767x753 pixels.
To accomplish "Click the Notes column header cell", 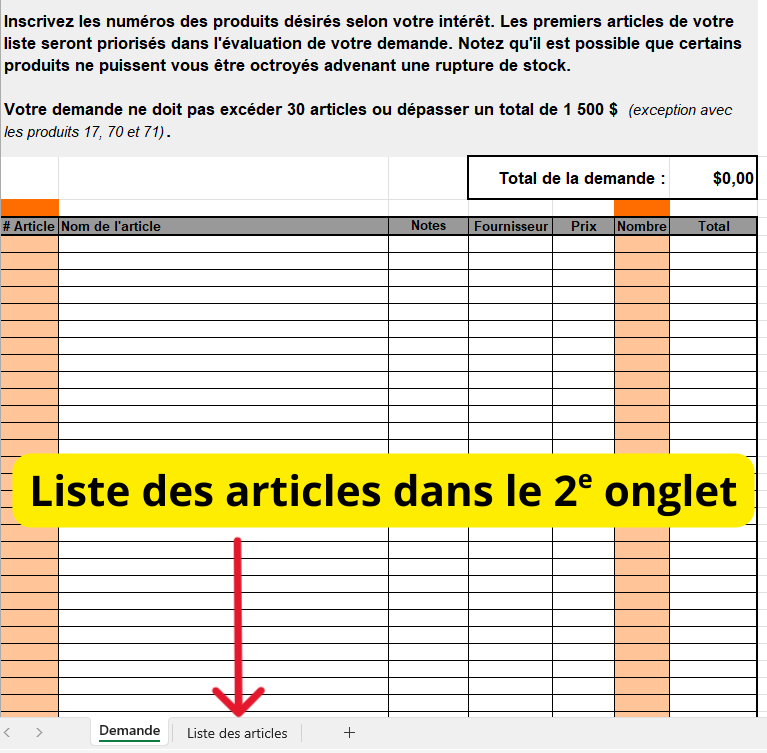I will (428, 226).
